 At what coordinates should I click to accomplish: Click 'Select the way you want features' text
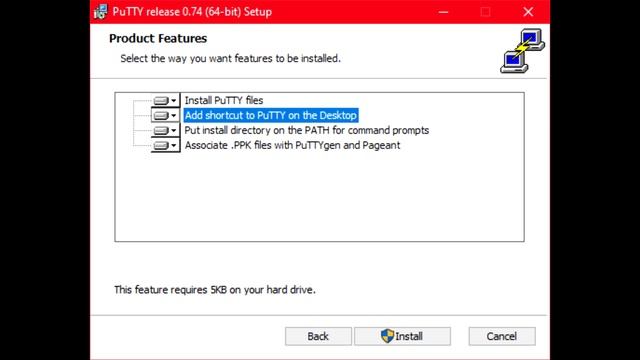(230, 58)
